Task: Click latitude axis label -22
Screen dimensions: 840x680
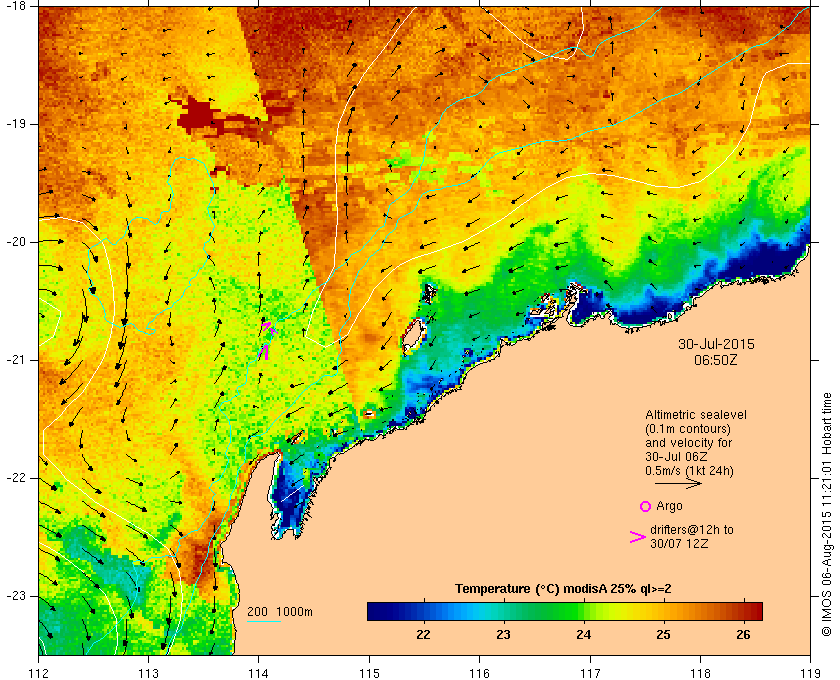Action: pyautogui.click(x=16, y=478)
